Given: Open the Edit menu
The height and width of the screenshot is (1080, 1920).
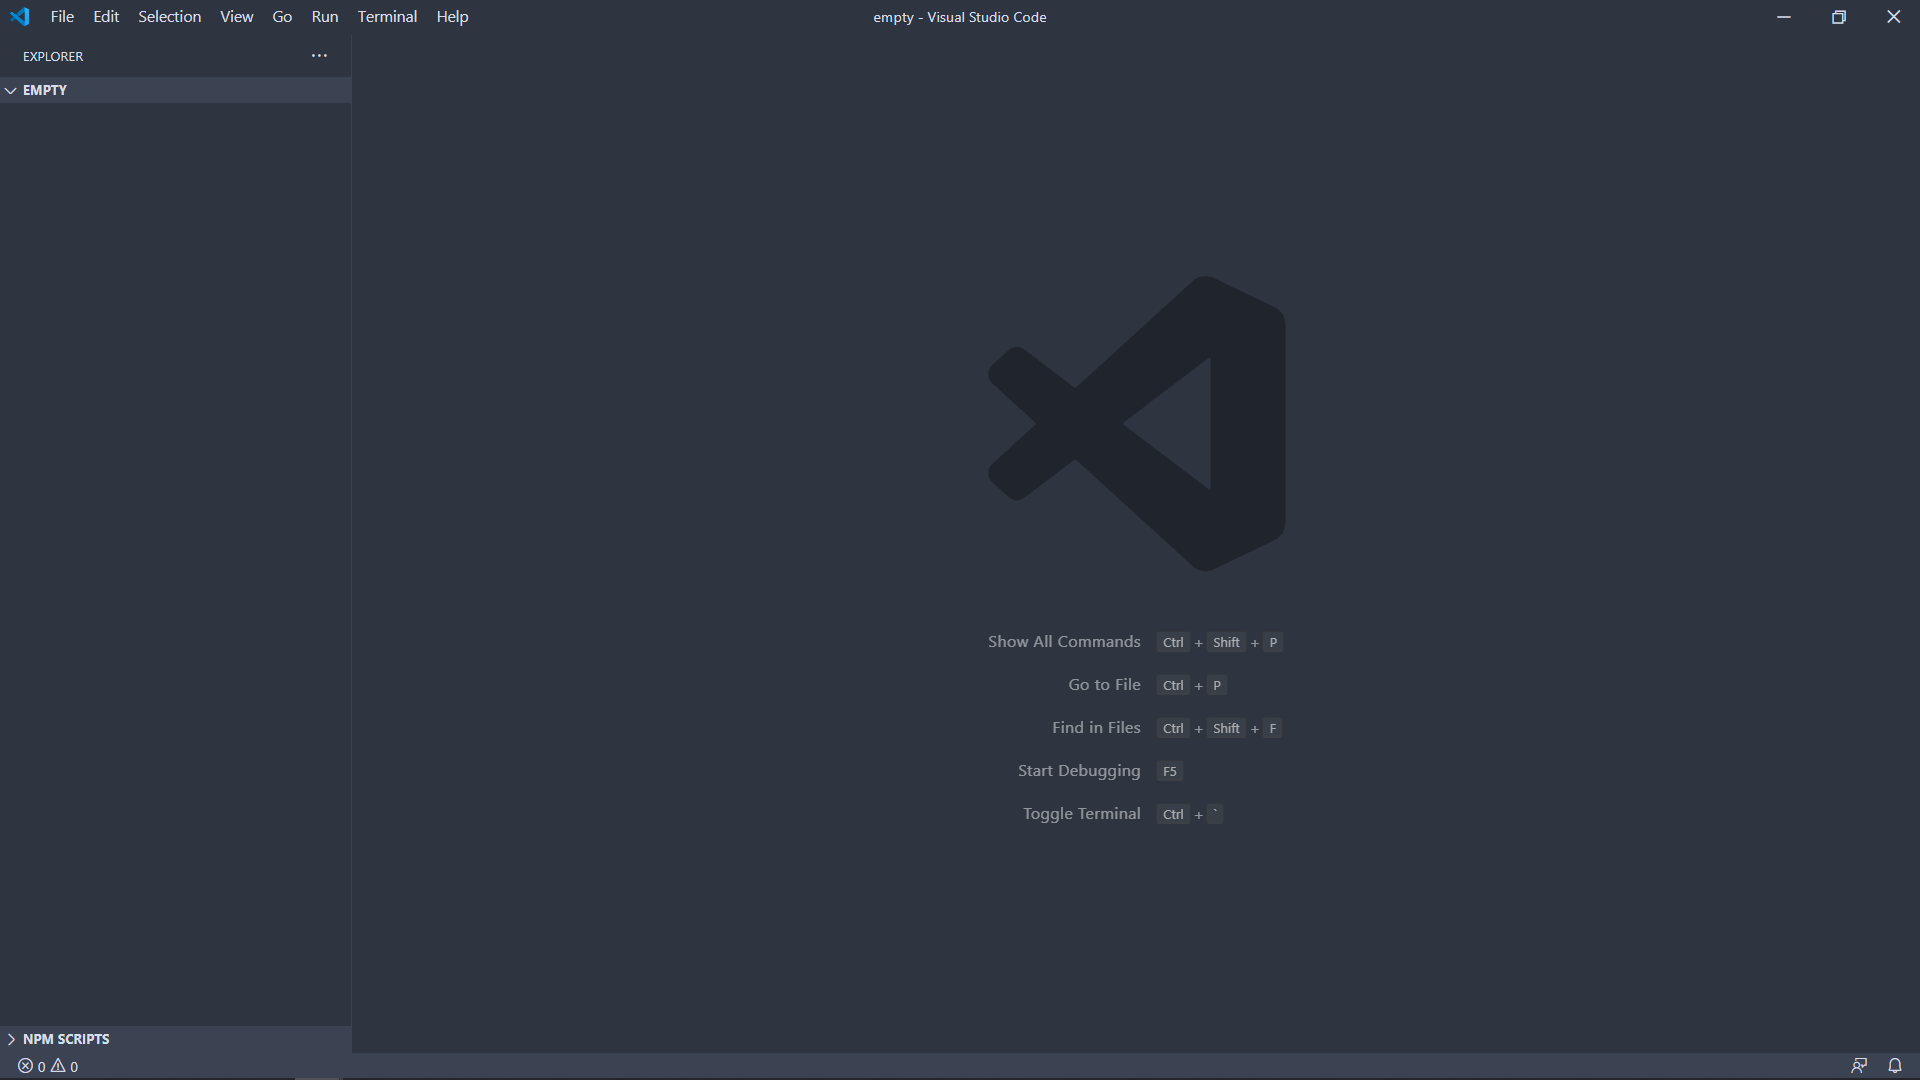Looking at the screenshot, I should [x=106, y=17].
